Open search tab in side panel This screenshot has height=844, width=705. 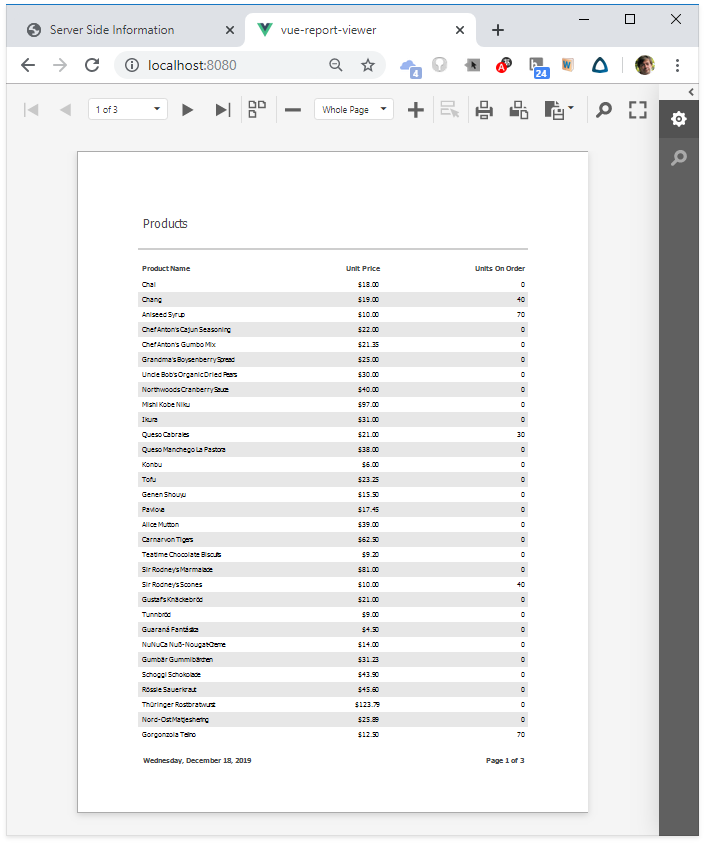point(679,158)
